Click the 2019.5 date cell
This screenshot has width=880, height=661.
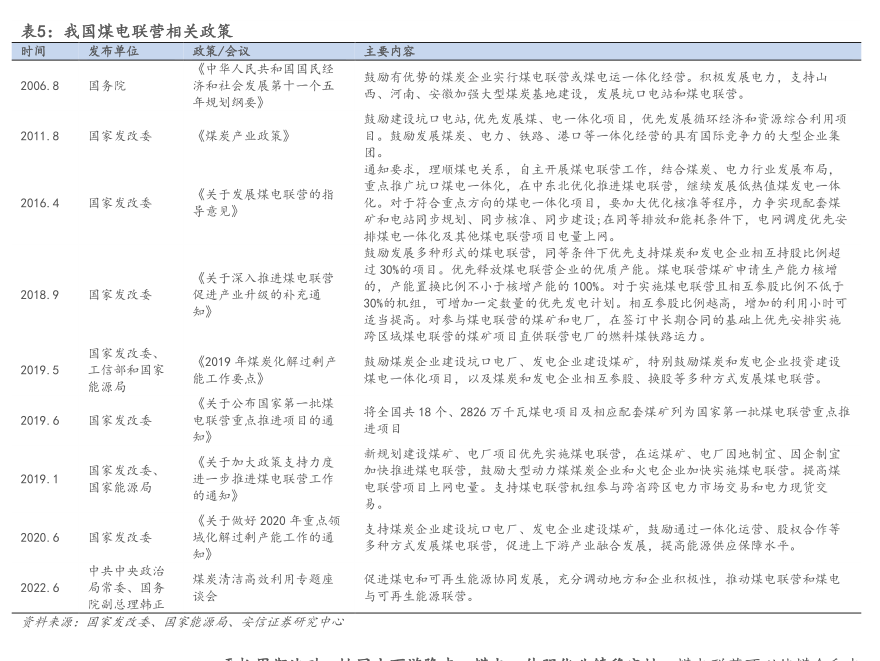[x=40, y=370]
